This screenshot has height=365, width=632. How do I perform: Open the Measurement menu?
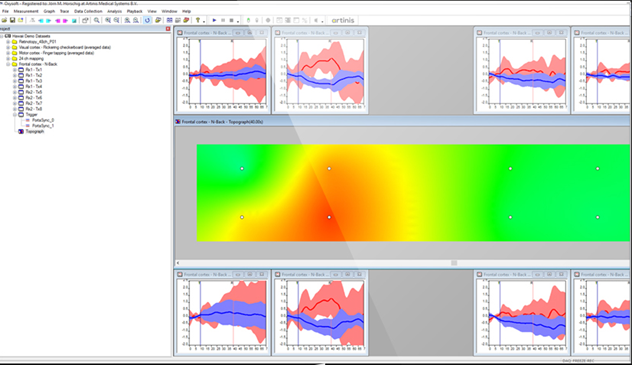(x=26, y=11)
